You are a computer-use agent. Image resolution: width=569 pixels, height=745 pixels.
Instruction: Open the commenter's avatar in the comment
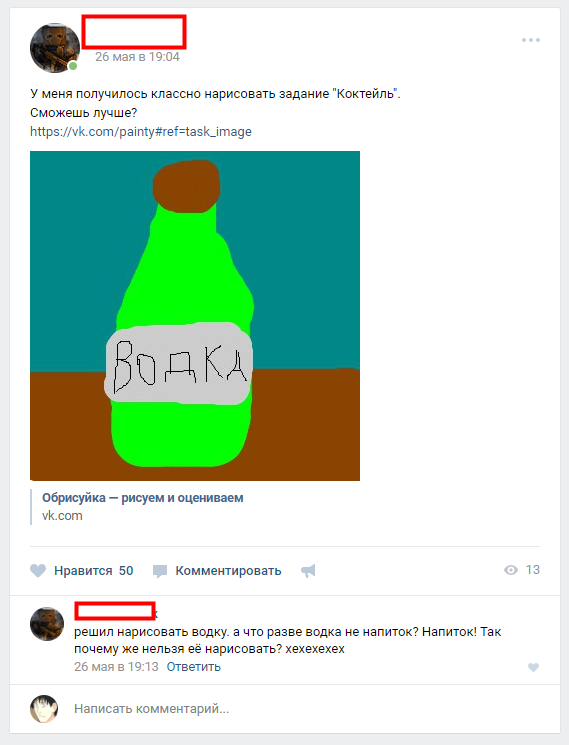[x=47, y=623]
